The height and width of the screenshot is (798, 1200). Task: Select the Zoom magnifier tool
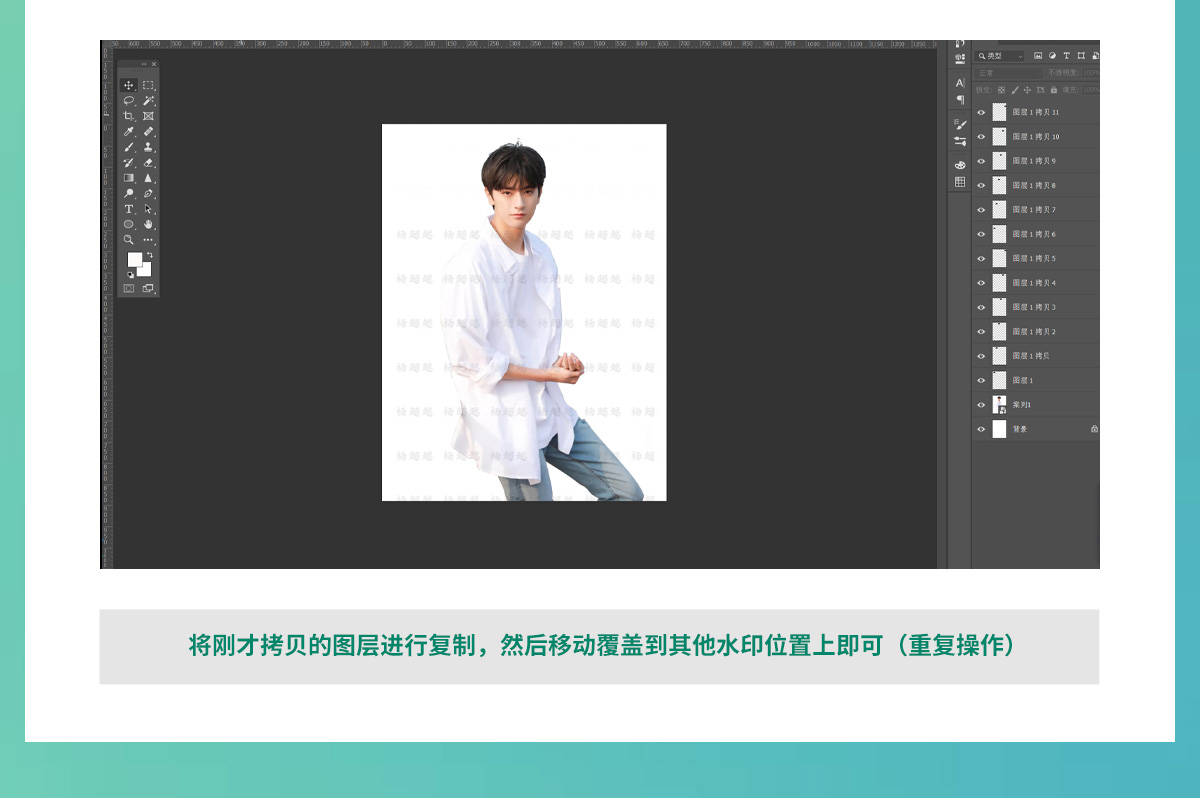click(129, 240)
